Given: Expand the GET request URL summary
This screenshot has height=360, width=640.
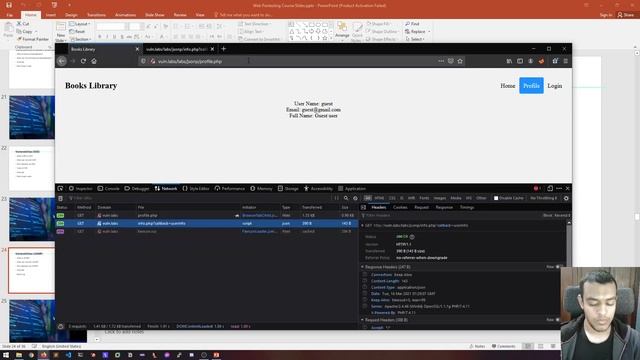Looking at the screenshot, I should click(x=362, y=225).
